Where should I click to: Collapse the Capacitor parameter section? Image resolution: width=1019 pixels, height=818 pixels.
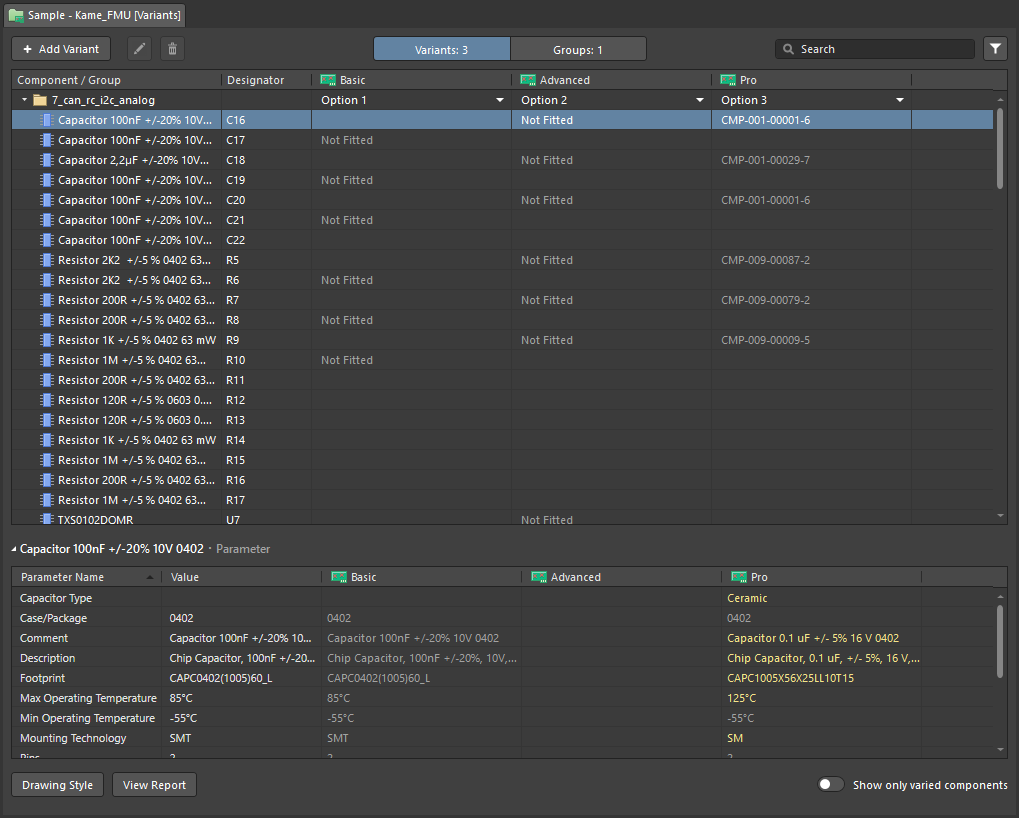[x=14, y=549]
